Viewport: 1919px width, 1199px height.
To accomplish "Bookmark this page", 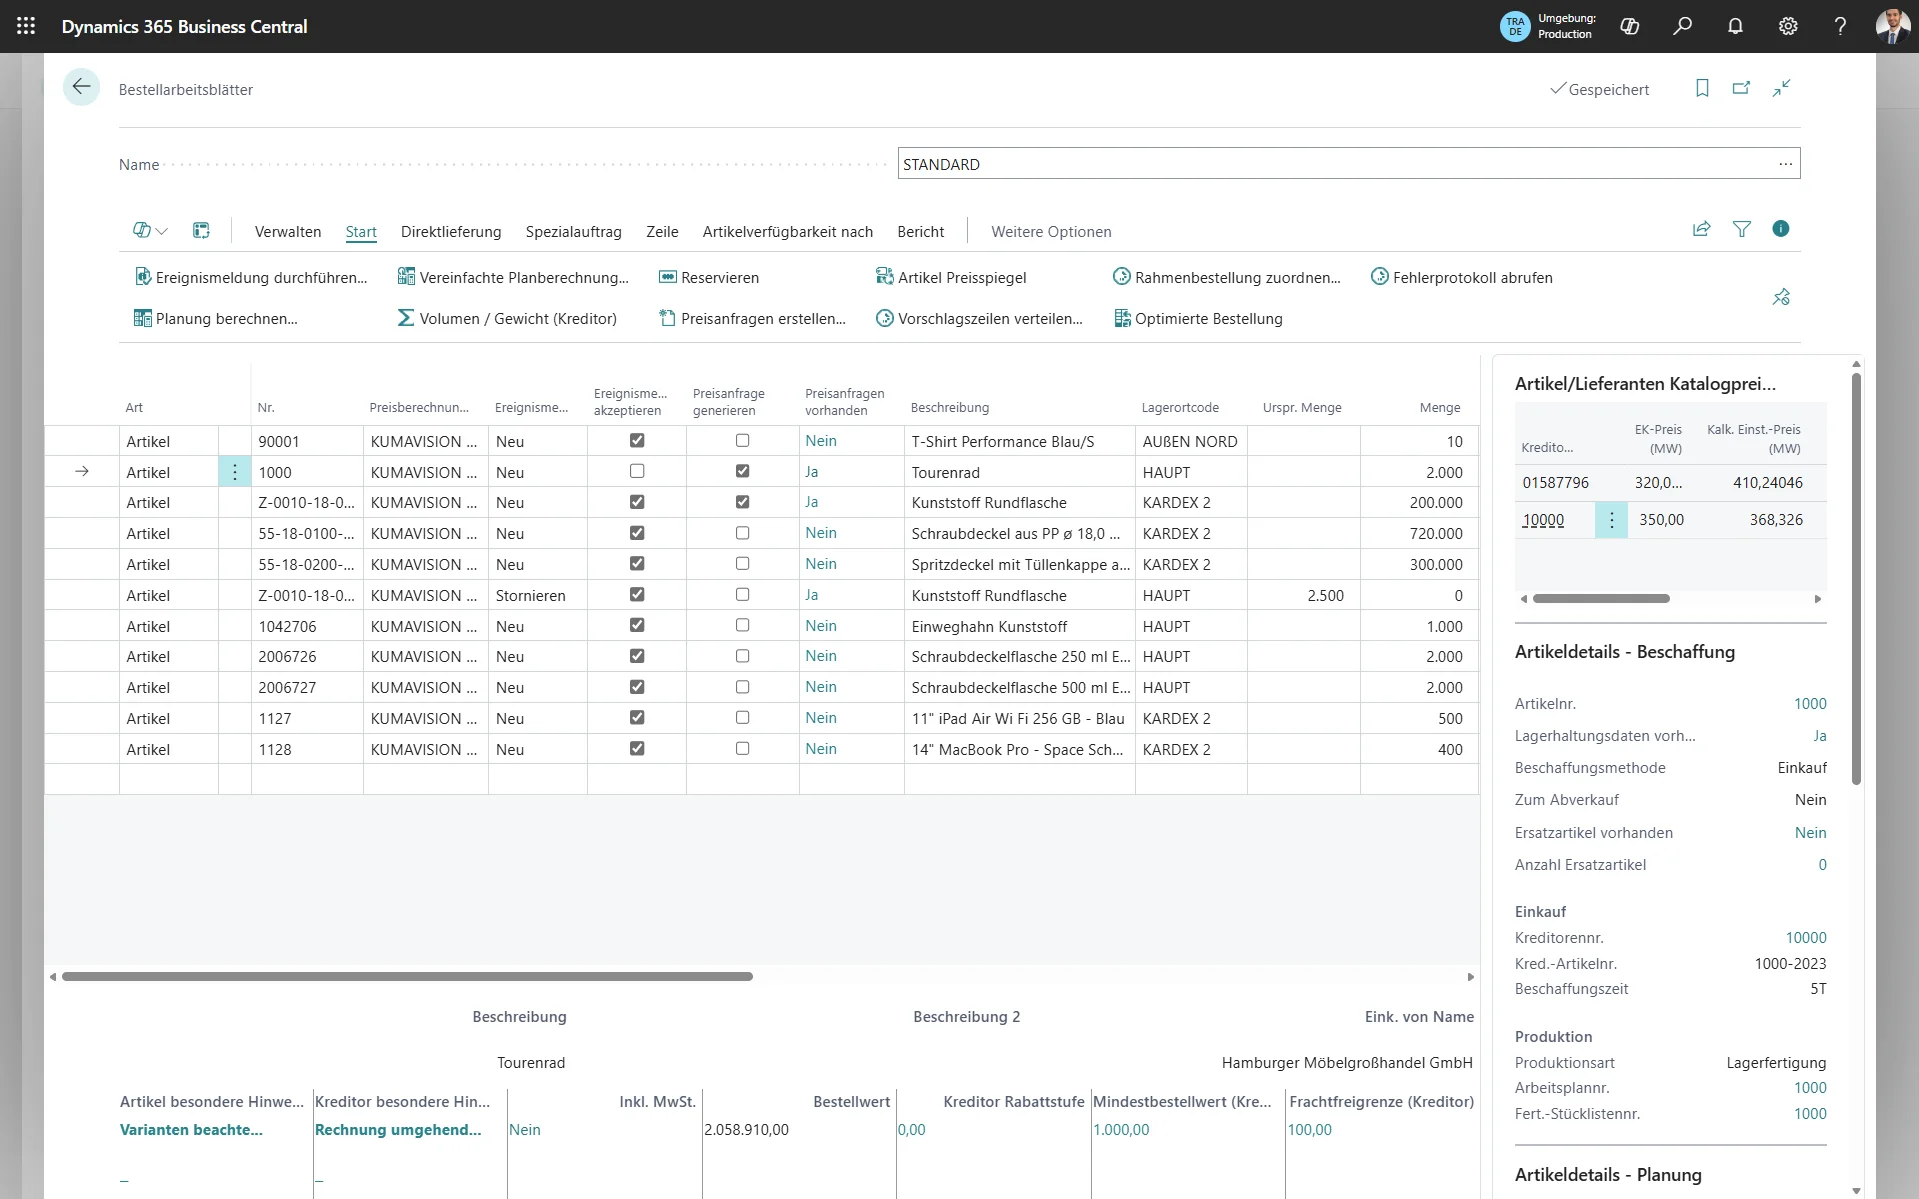I will point(1702,88).
